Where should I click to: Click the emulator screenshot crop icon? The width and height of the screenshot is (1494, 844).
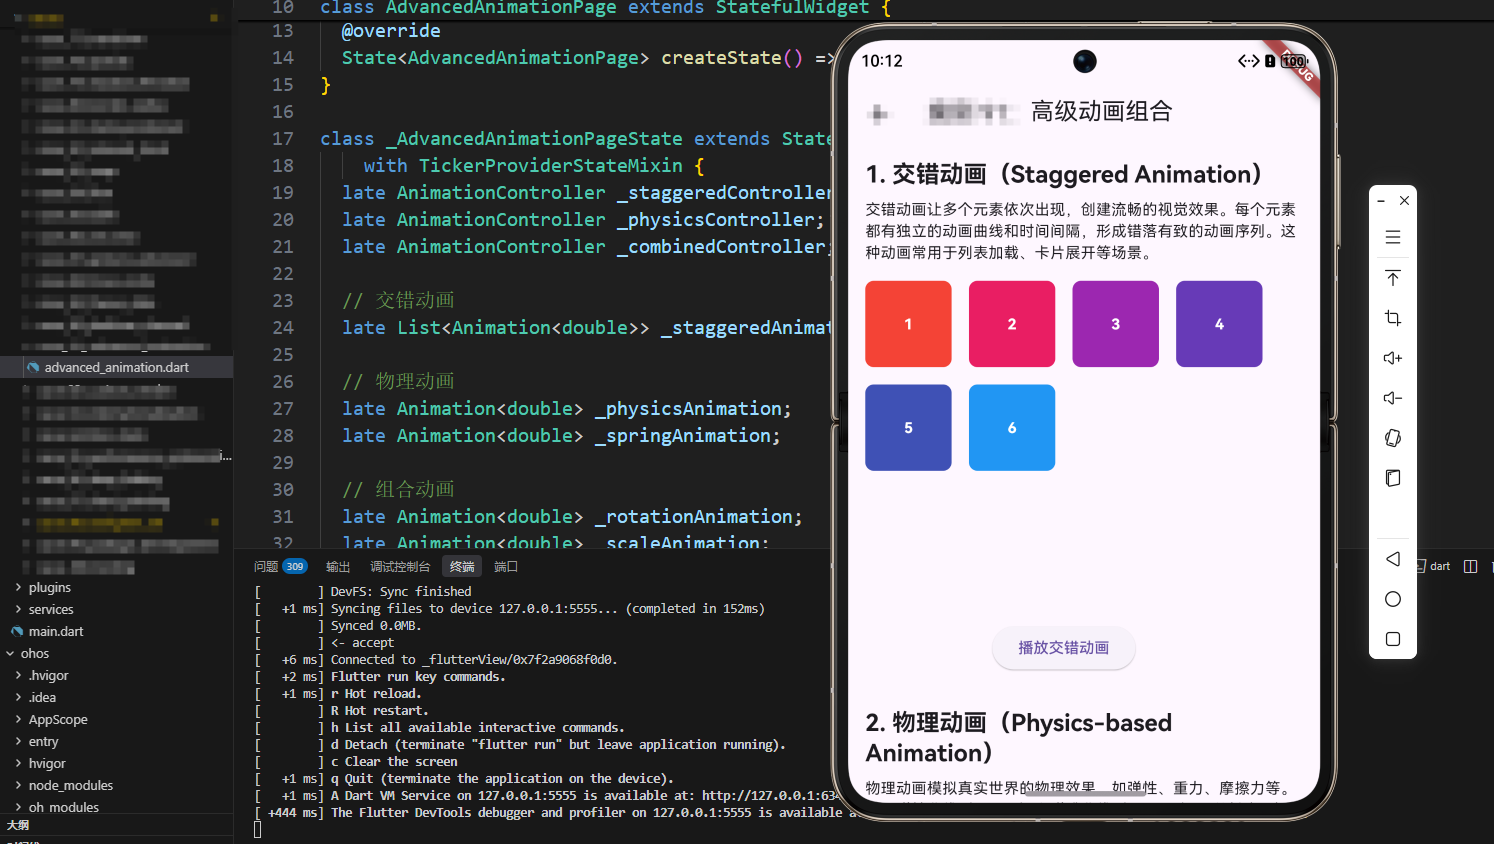[1393, 318]
